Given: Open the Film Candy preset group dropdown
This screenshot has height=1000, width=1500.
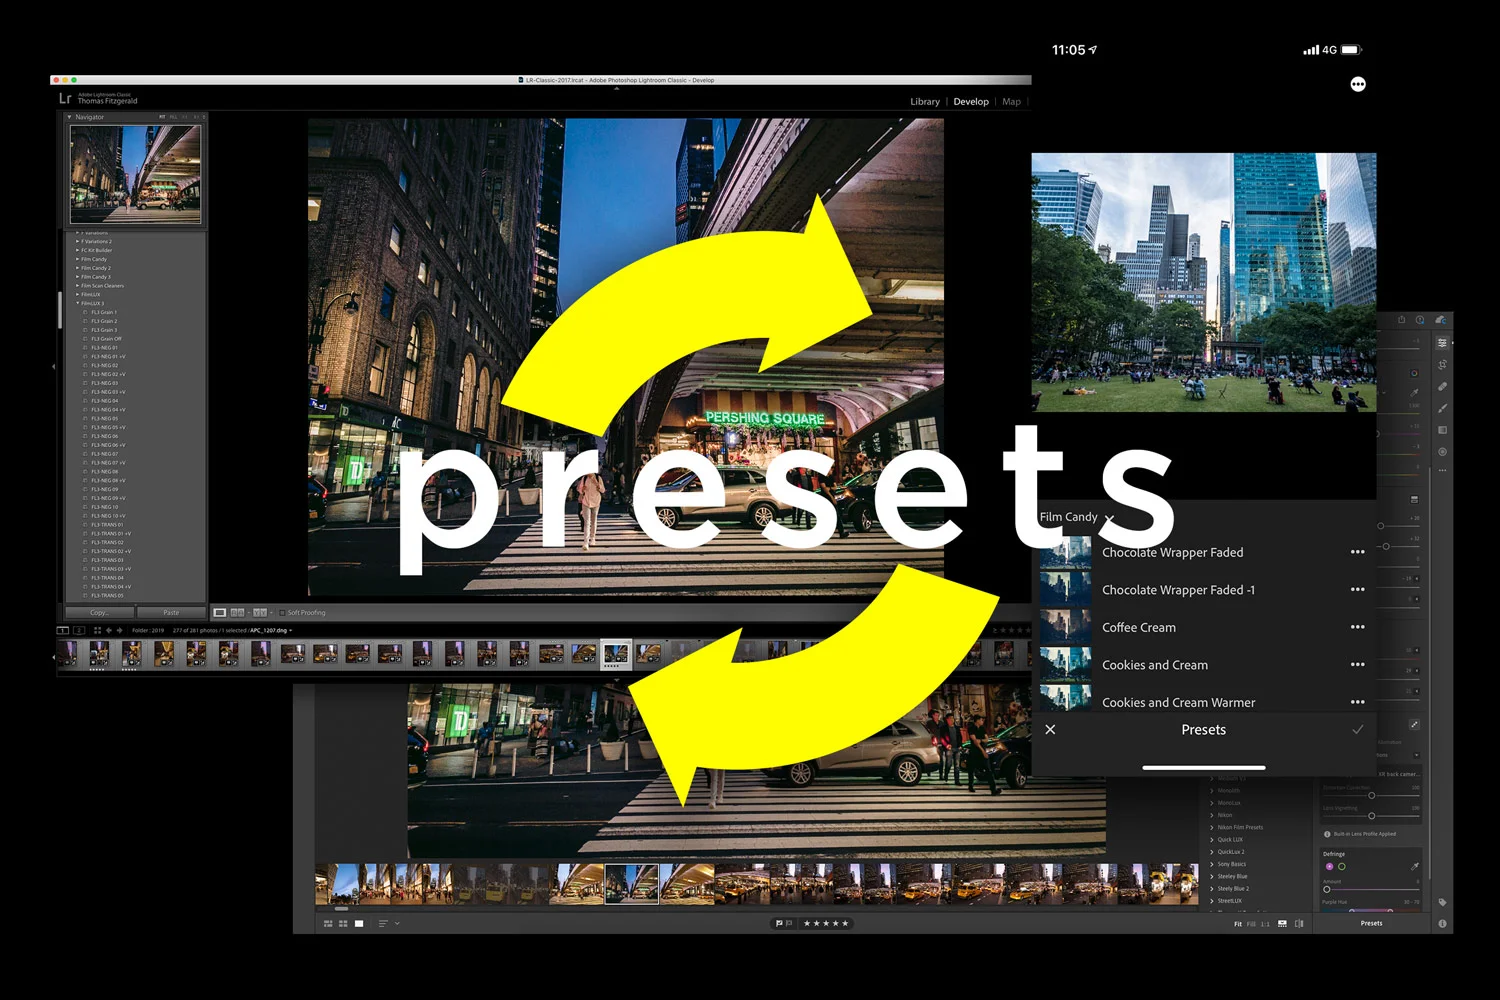Looking at the screenshot, I should [x=1076, y=517].
